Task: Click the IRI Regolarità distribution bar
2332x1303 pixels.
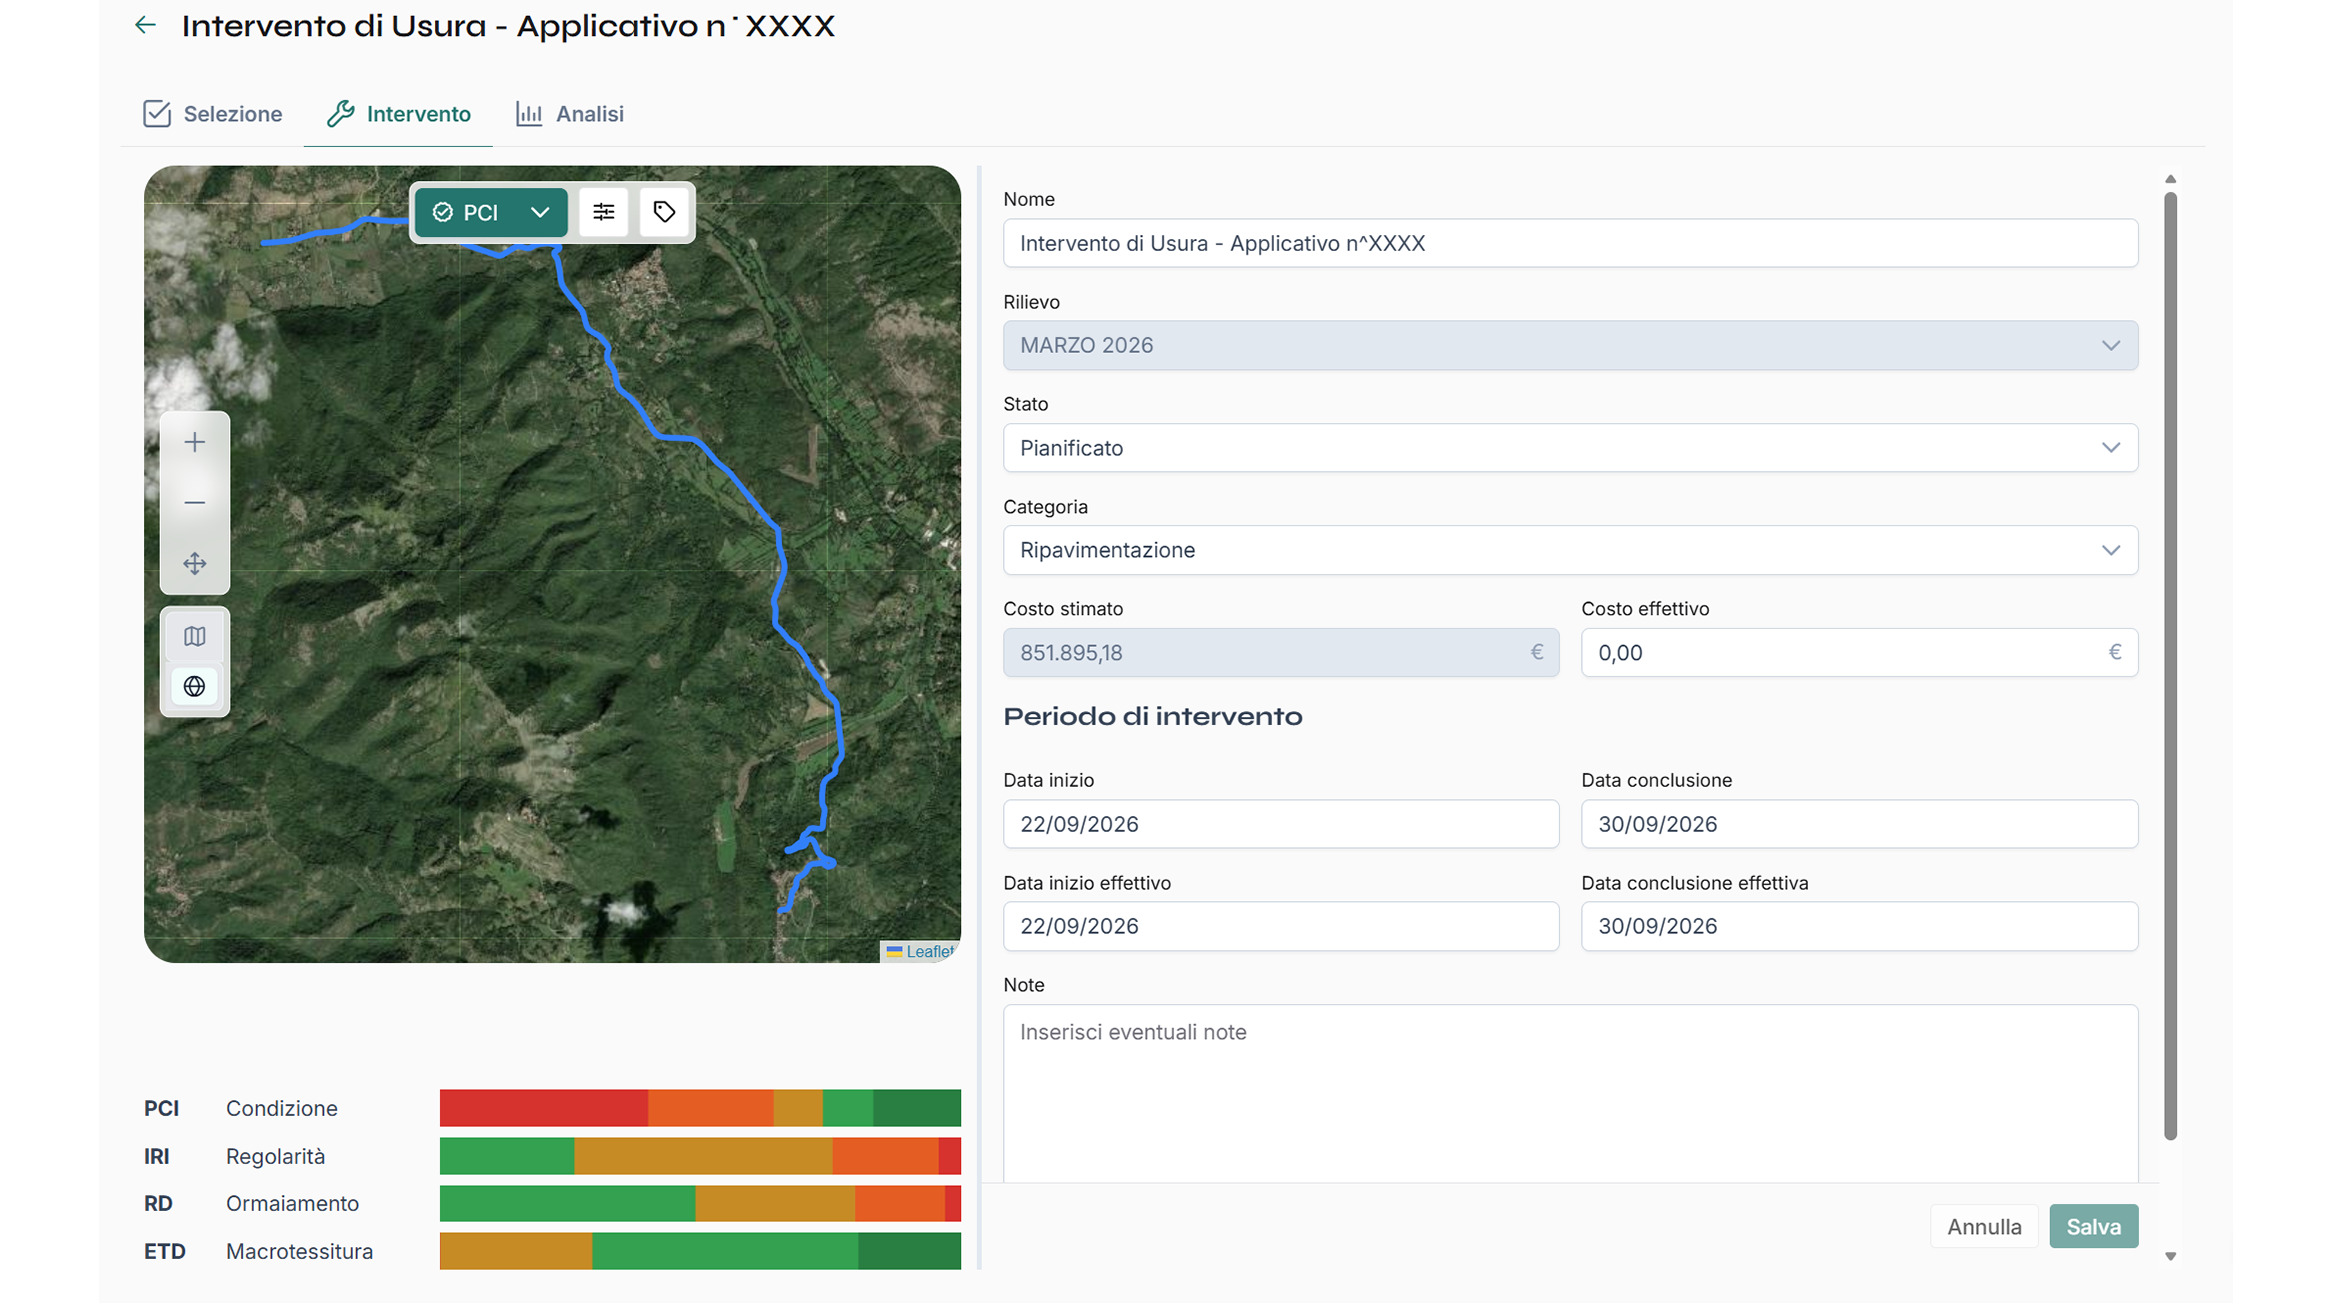Action: [x=700, y=1156]
